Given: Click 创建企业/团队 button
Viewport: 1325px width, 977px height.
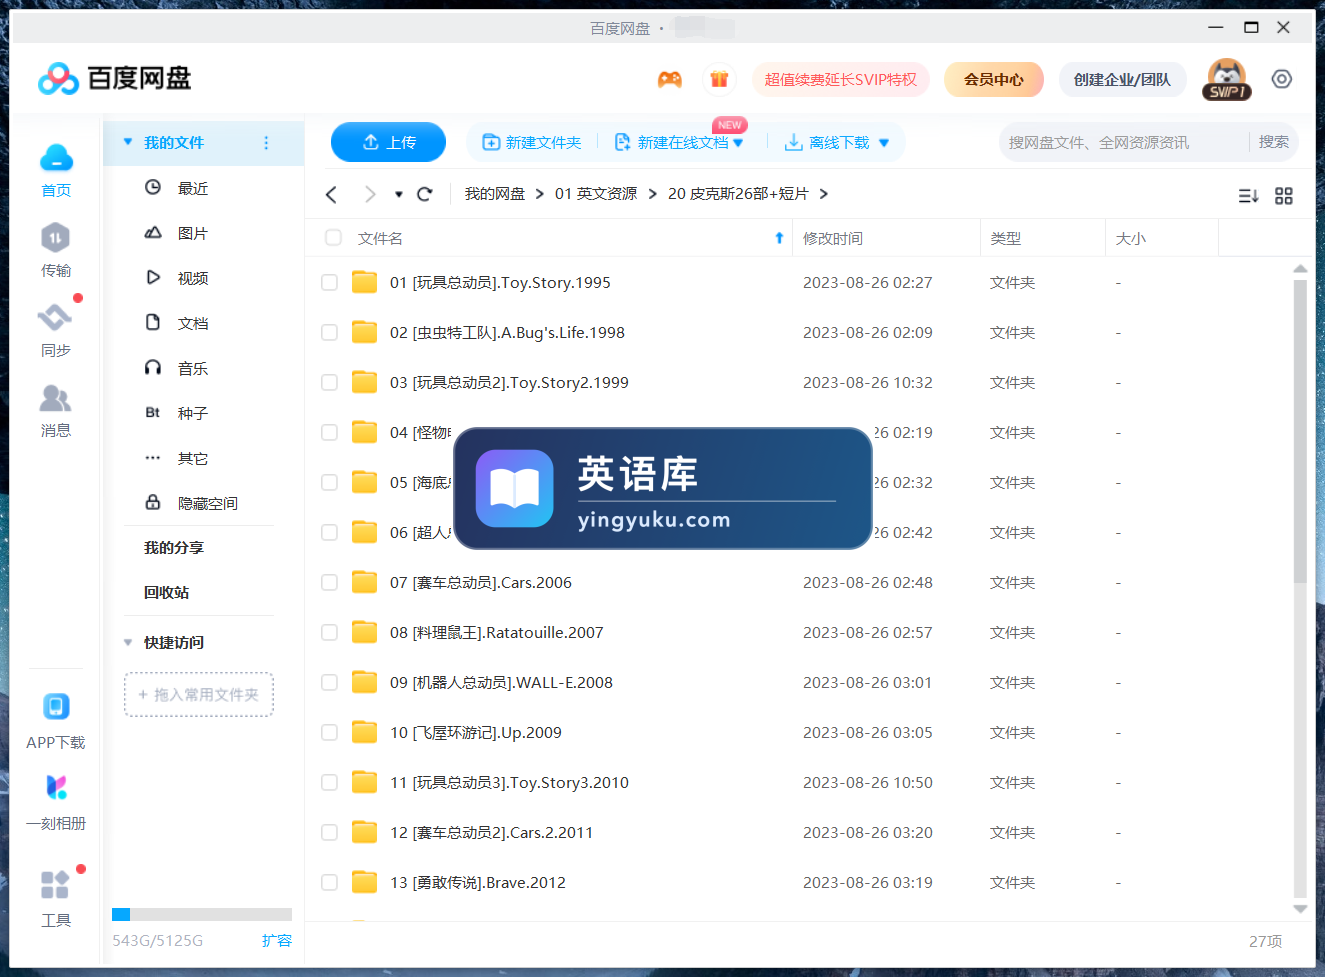Looking at the screenshot, I should tap(1122, 79).
